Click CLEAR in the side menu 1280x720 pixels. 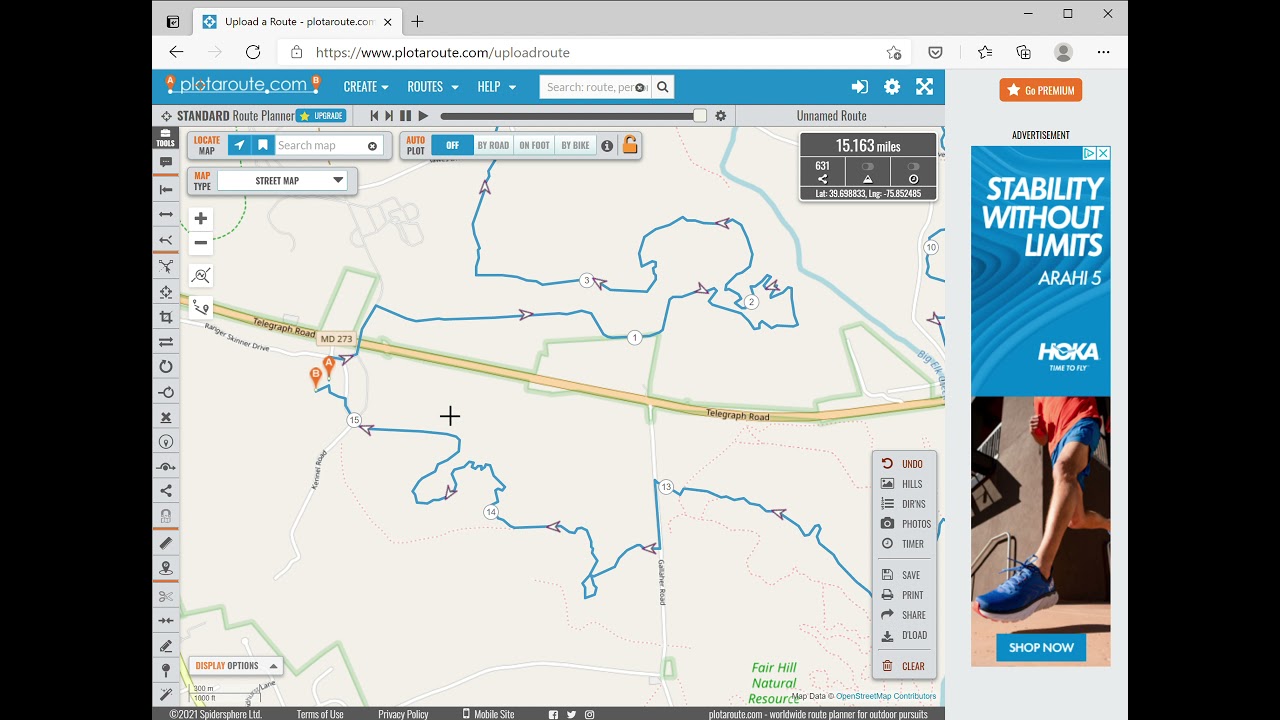coord(902,666)
